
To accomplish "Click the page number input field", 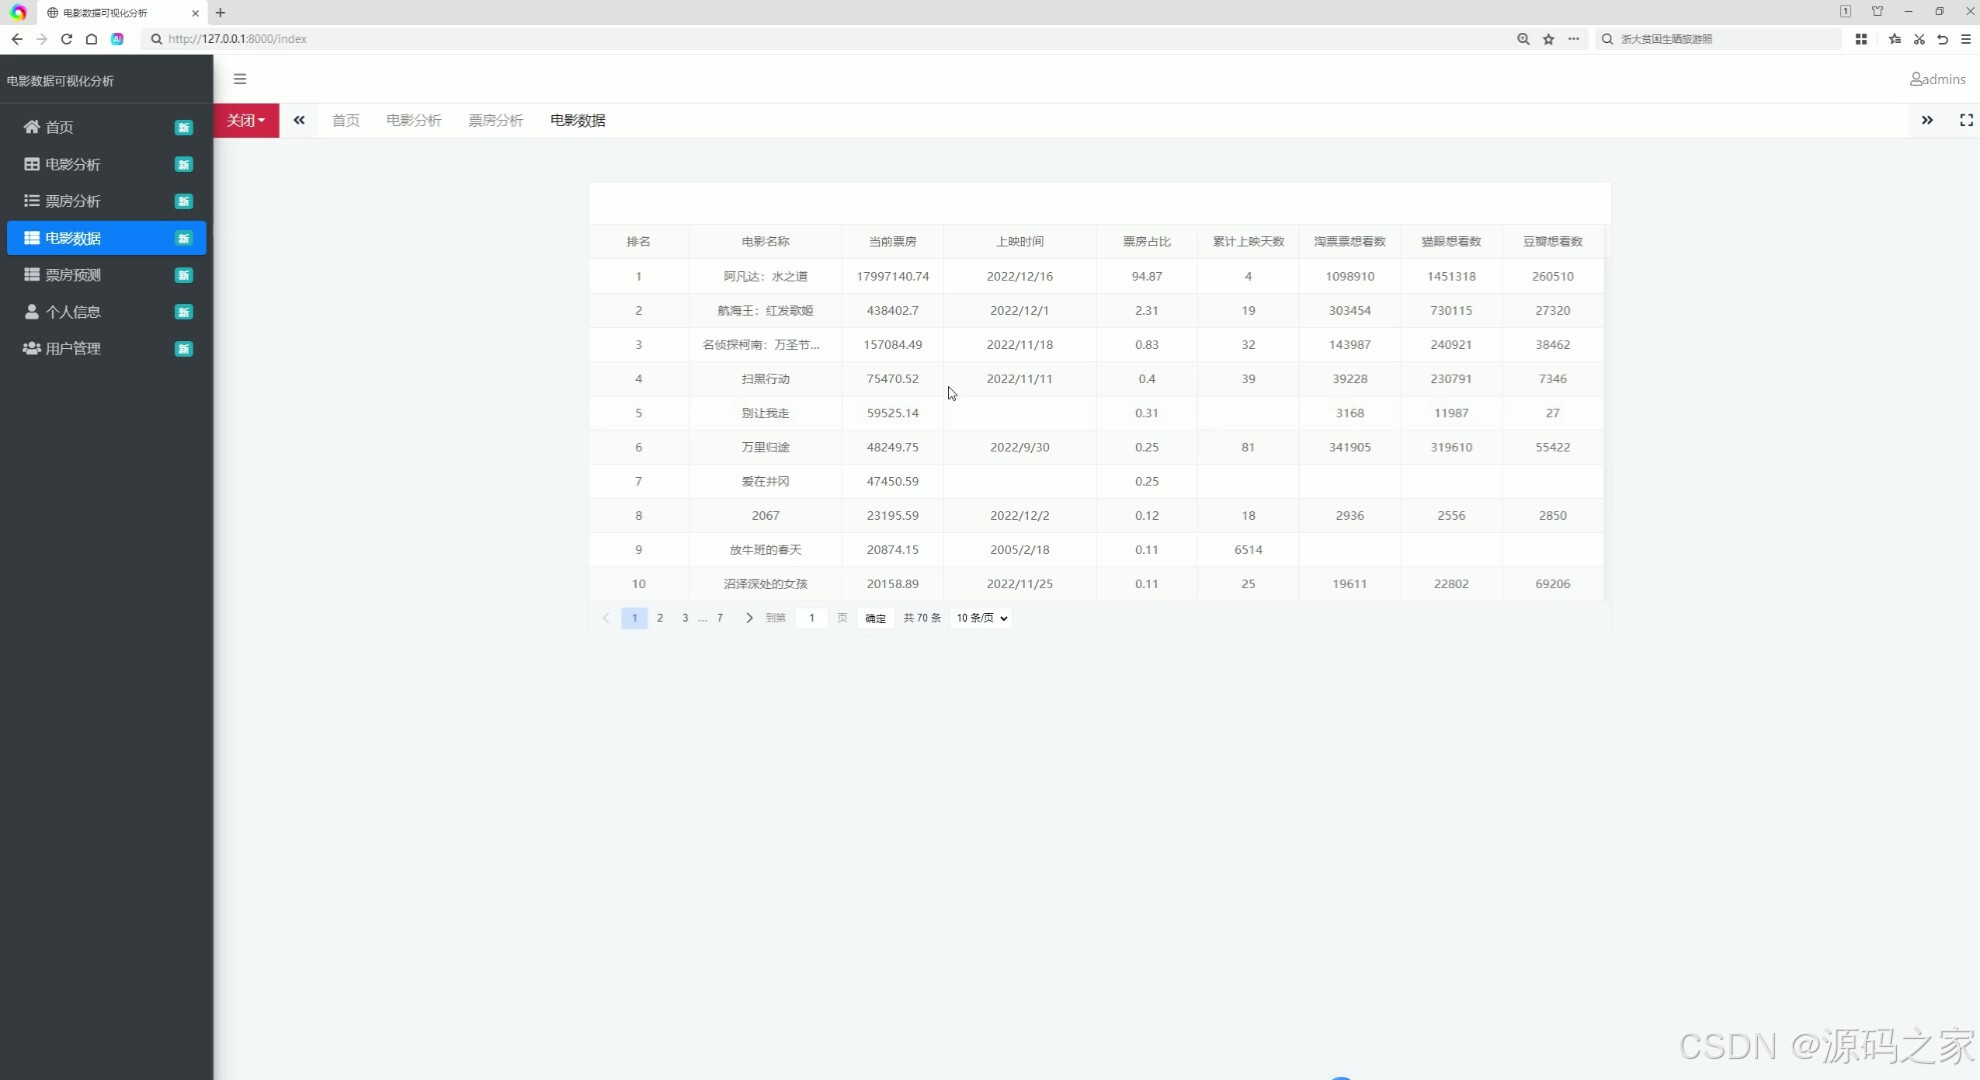I will [x=811, y=618].
